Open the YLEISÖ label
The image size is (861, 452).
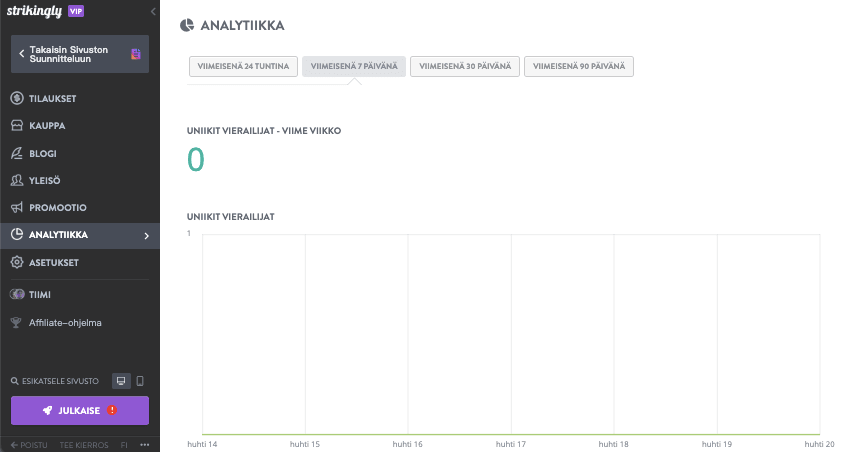coord(44,180)
